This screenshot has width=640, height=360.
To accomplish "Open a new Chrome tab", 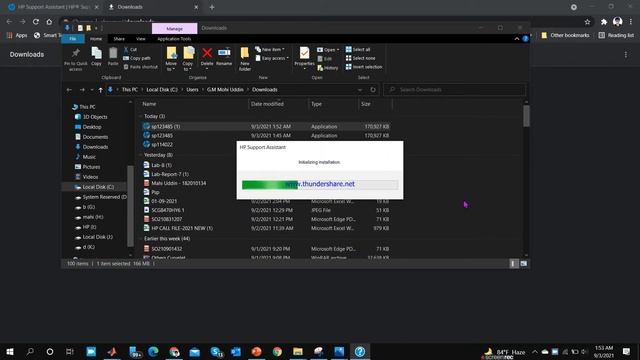I will 212,7.
